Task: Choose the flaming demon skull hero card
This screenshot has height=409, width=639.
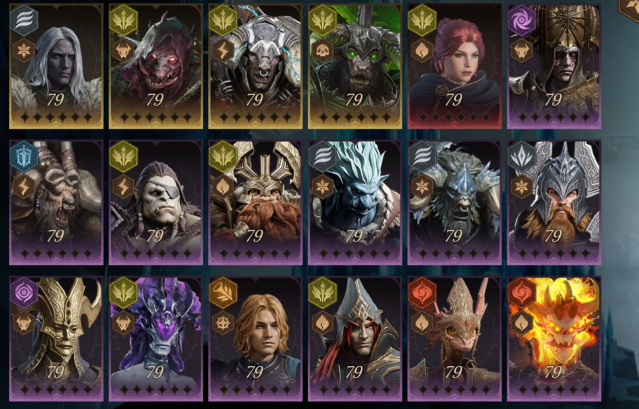Action: click(x=554, y=339)
